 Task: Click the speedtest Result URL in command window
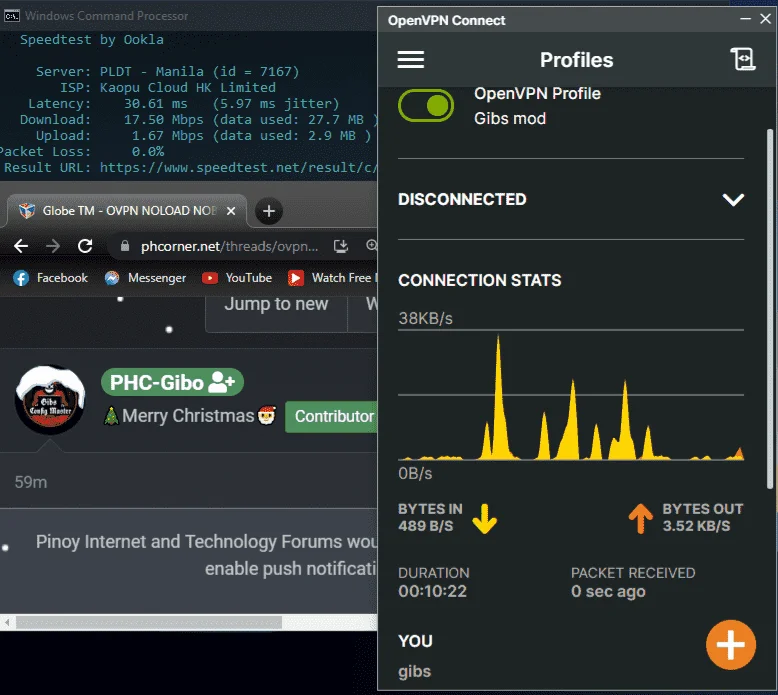click(238, 168)
